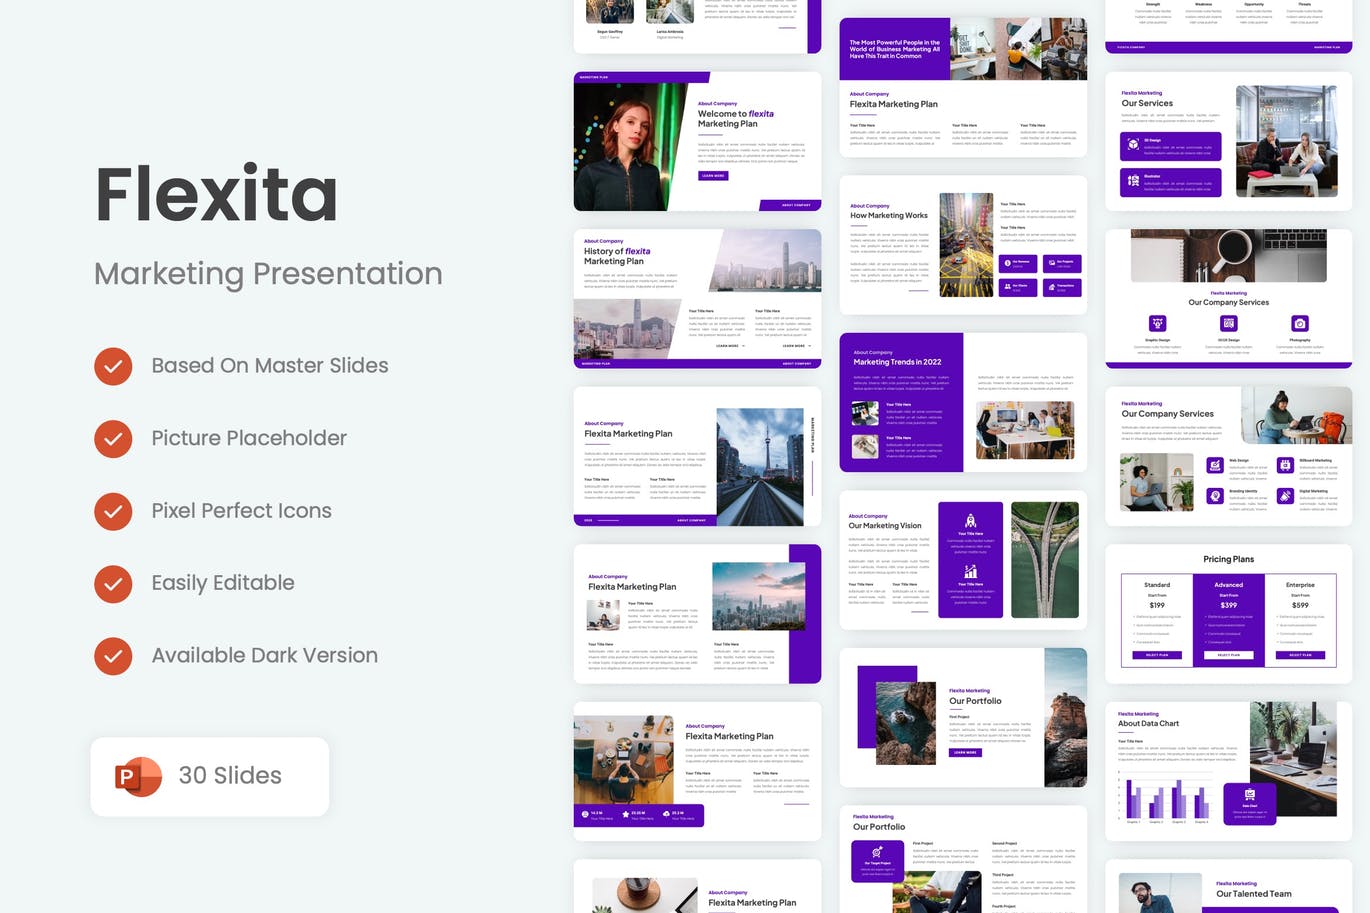Select the purple Advanced pricing column

1228,618
